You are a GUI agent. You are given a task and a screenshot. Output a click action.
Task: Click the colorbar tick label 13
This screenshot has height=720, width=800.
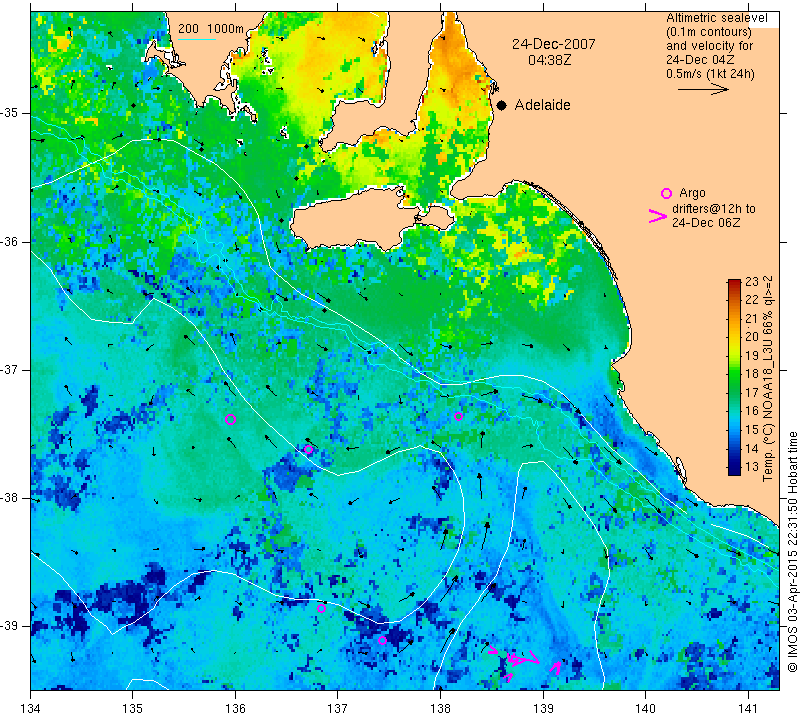click(752, 466)
